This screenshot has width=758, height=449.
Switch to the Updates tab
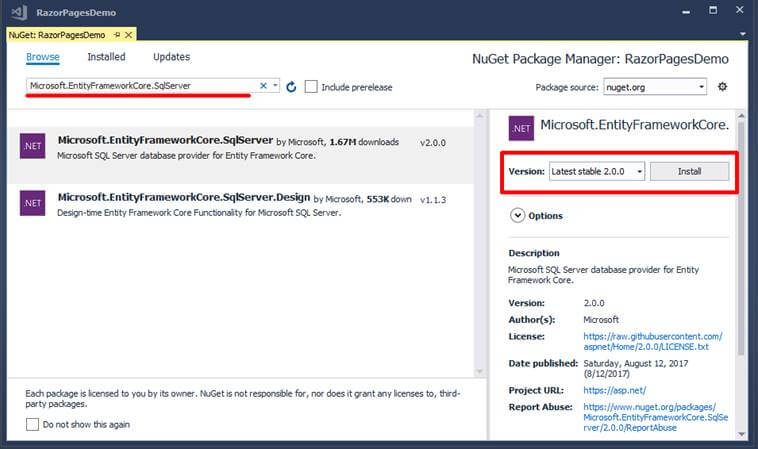[172, 57]
